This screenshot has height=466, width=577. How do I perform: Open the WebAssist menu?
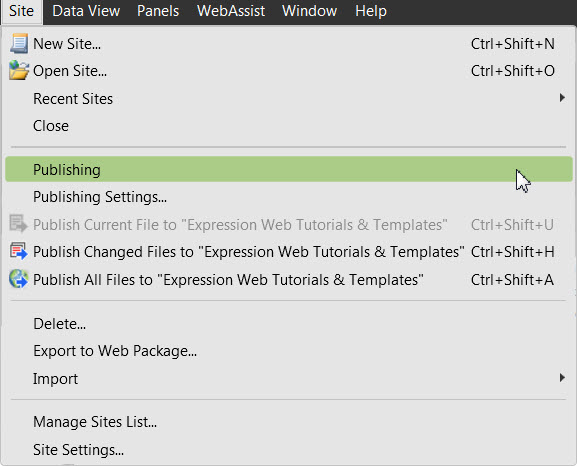pyautogui.click(x=231, y=11)
